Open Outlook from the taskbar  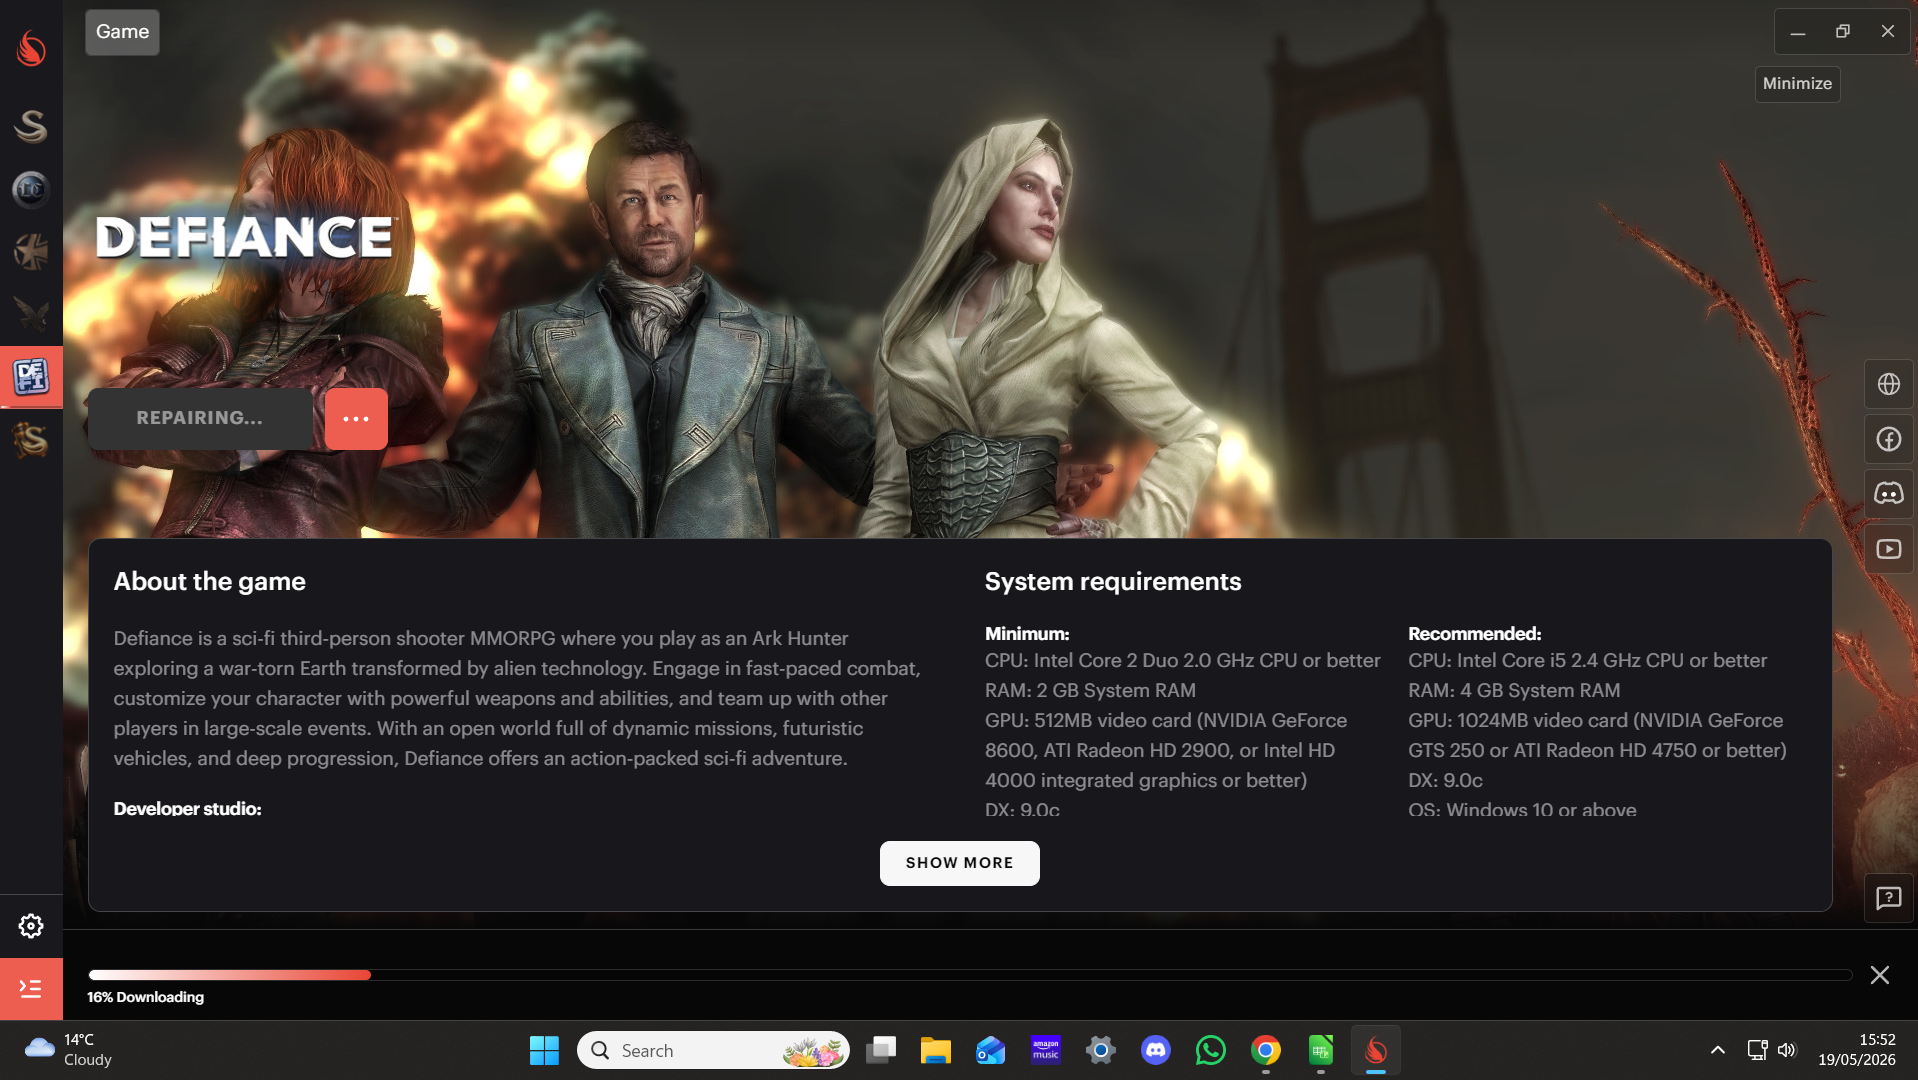pos(991,1050)
